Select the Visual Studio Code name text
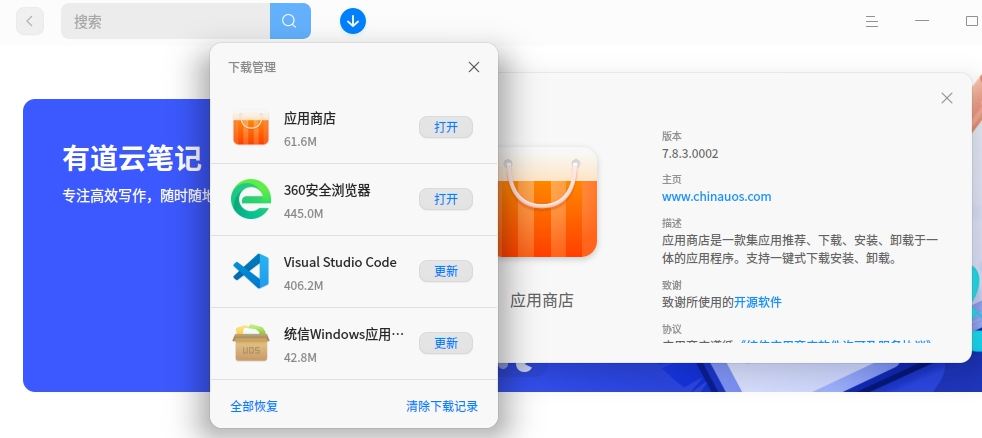The width and height of the screenshot is (982, 438). 340,263
